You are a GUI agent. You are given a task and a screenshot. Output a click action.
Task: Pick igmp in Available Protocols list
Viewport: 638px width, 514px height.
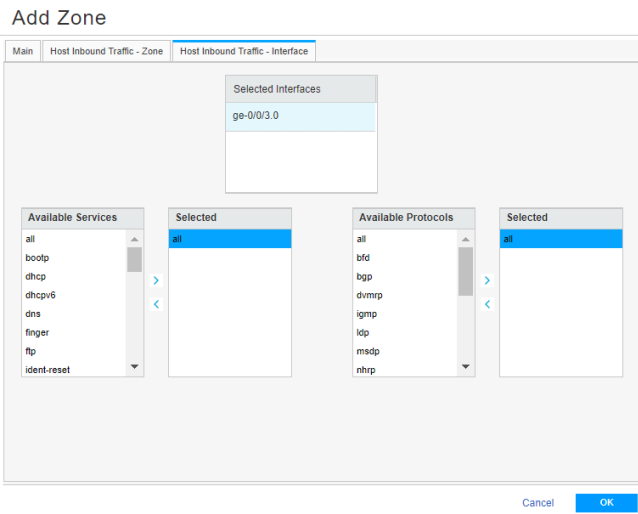coord(366,314)
